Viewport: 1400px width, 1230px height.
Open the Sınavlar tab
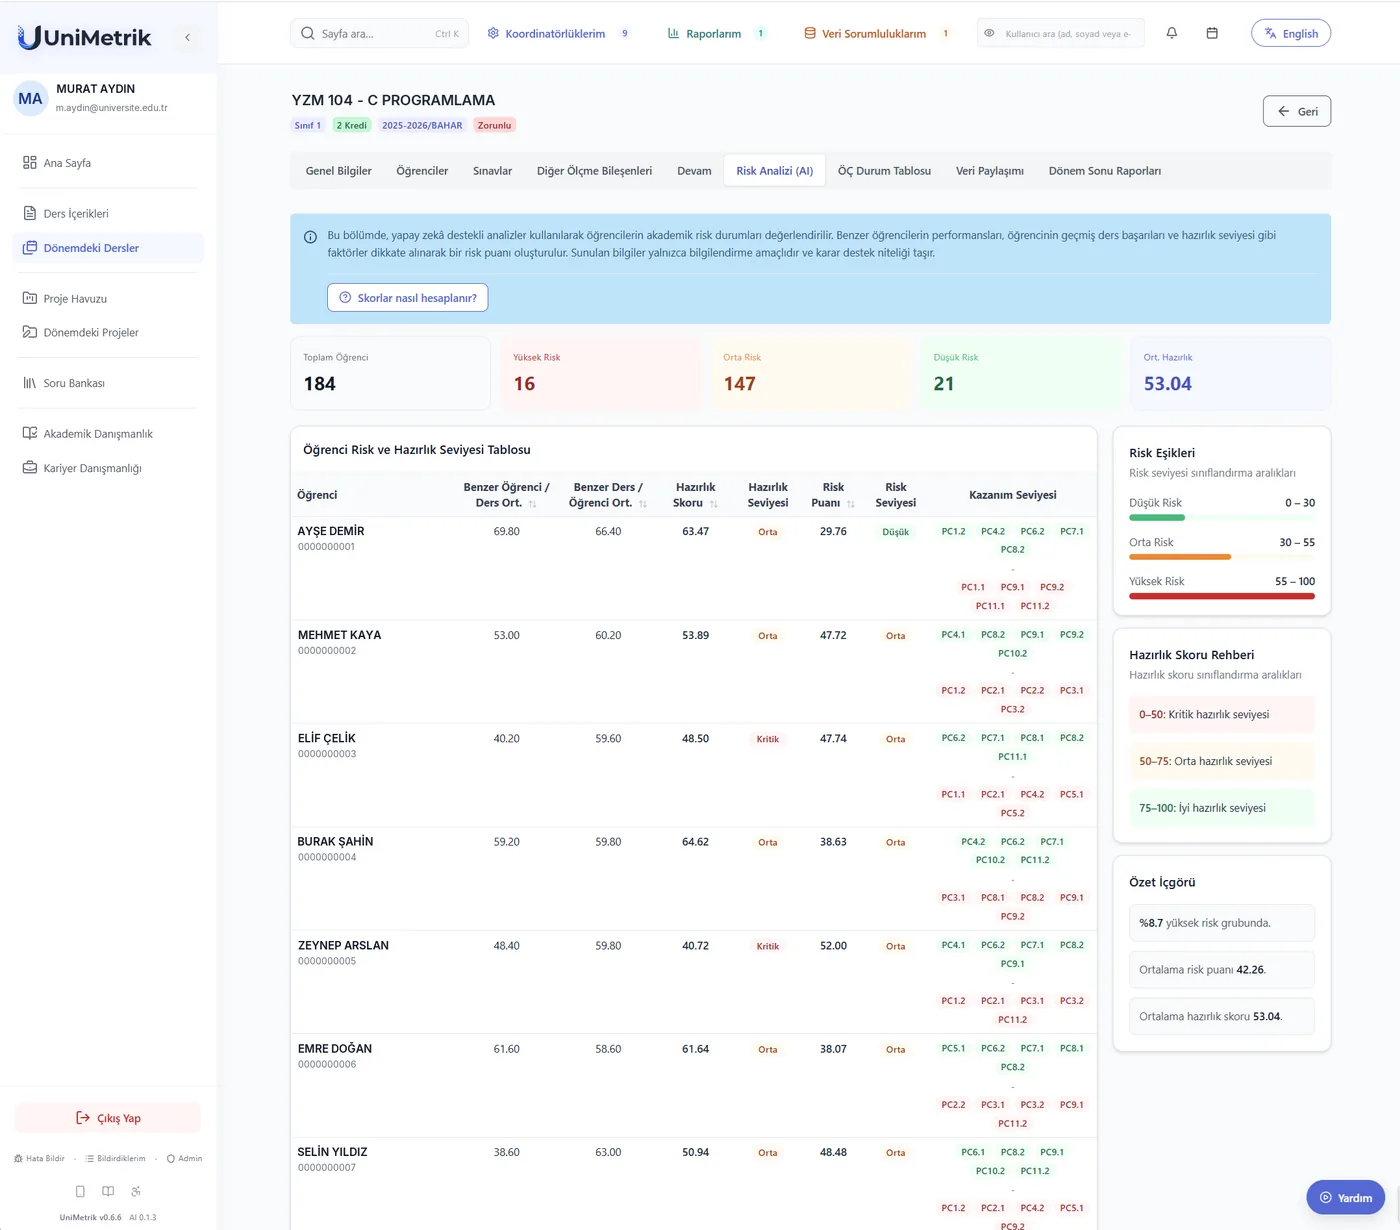pos(492,171)
